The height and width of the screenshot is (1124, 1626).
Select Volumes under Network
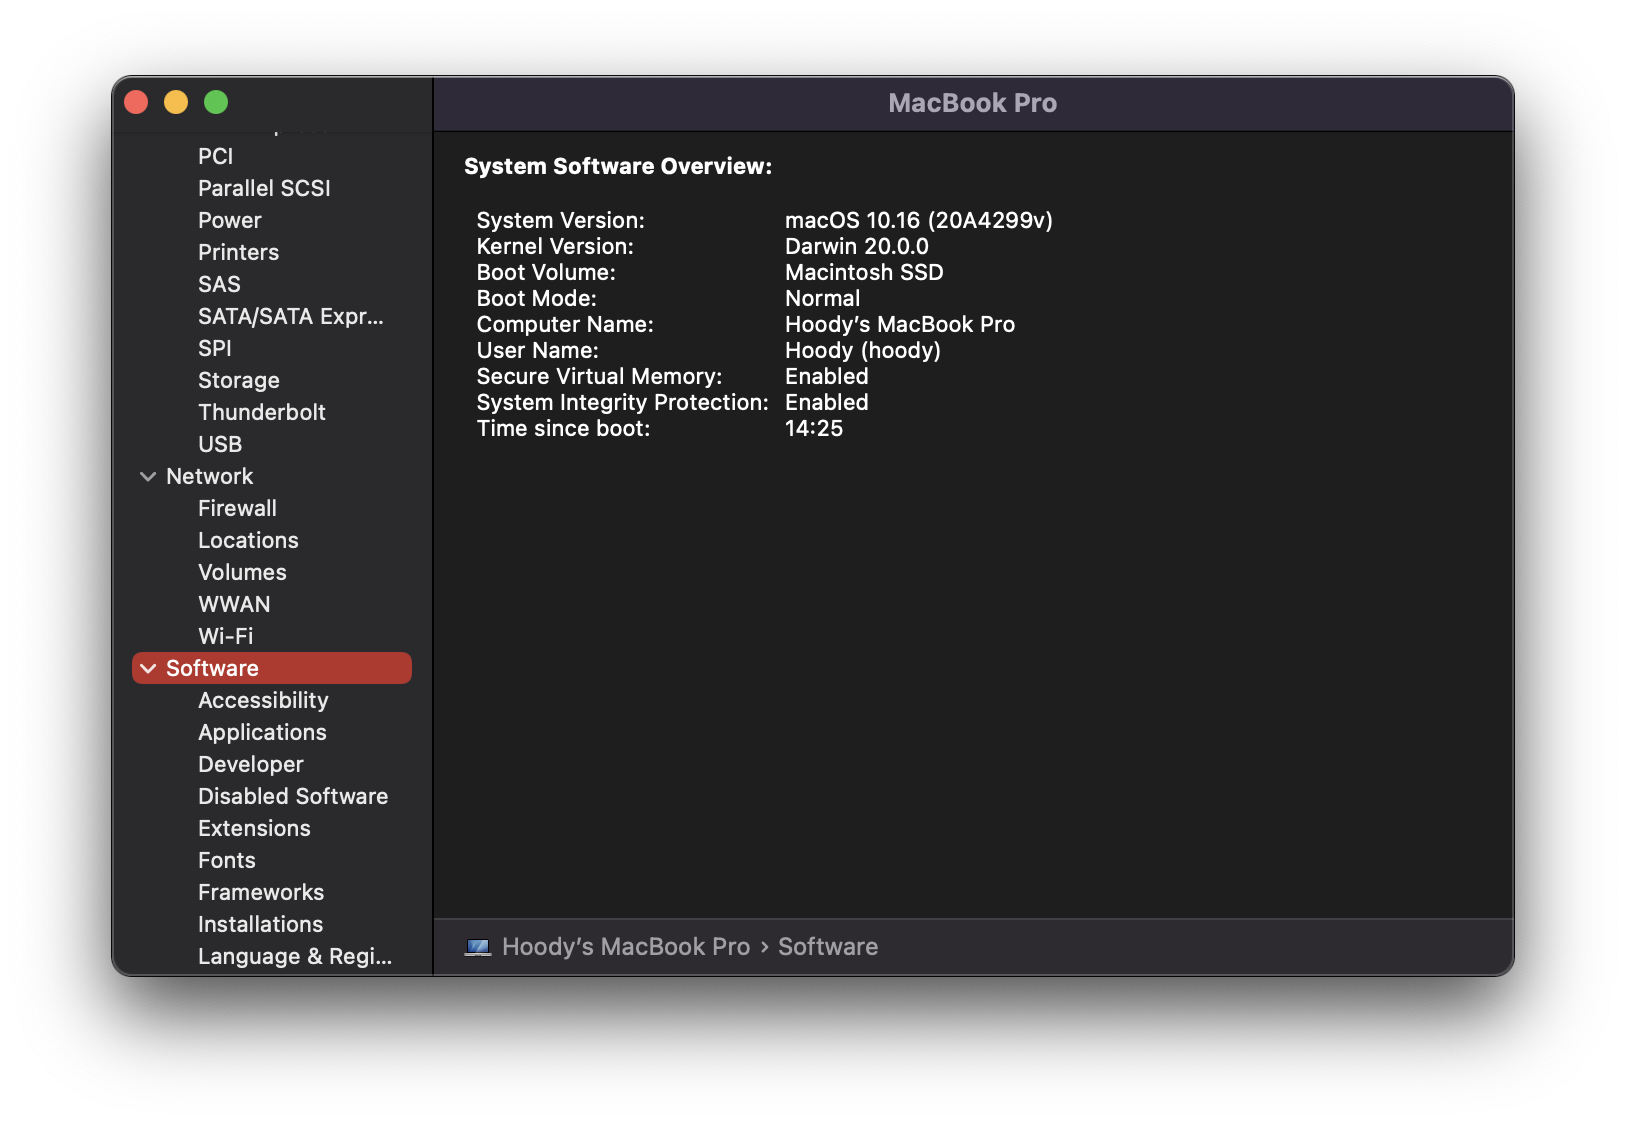[242, 572]
